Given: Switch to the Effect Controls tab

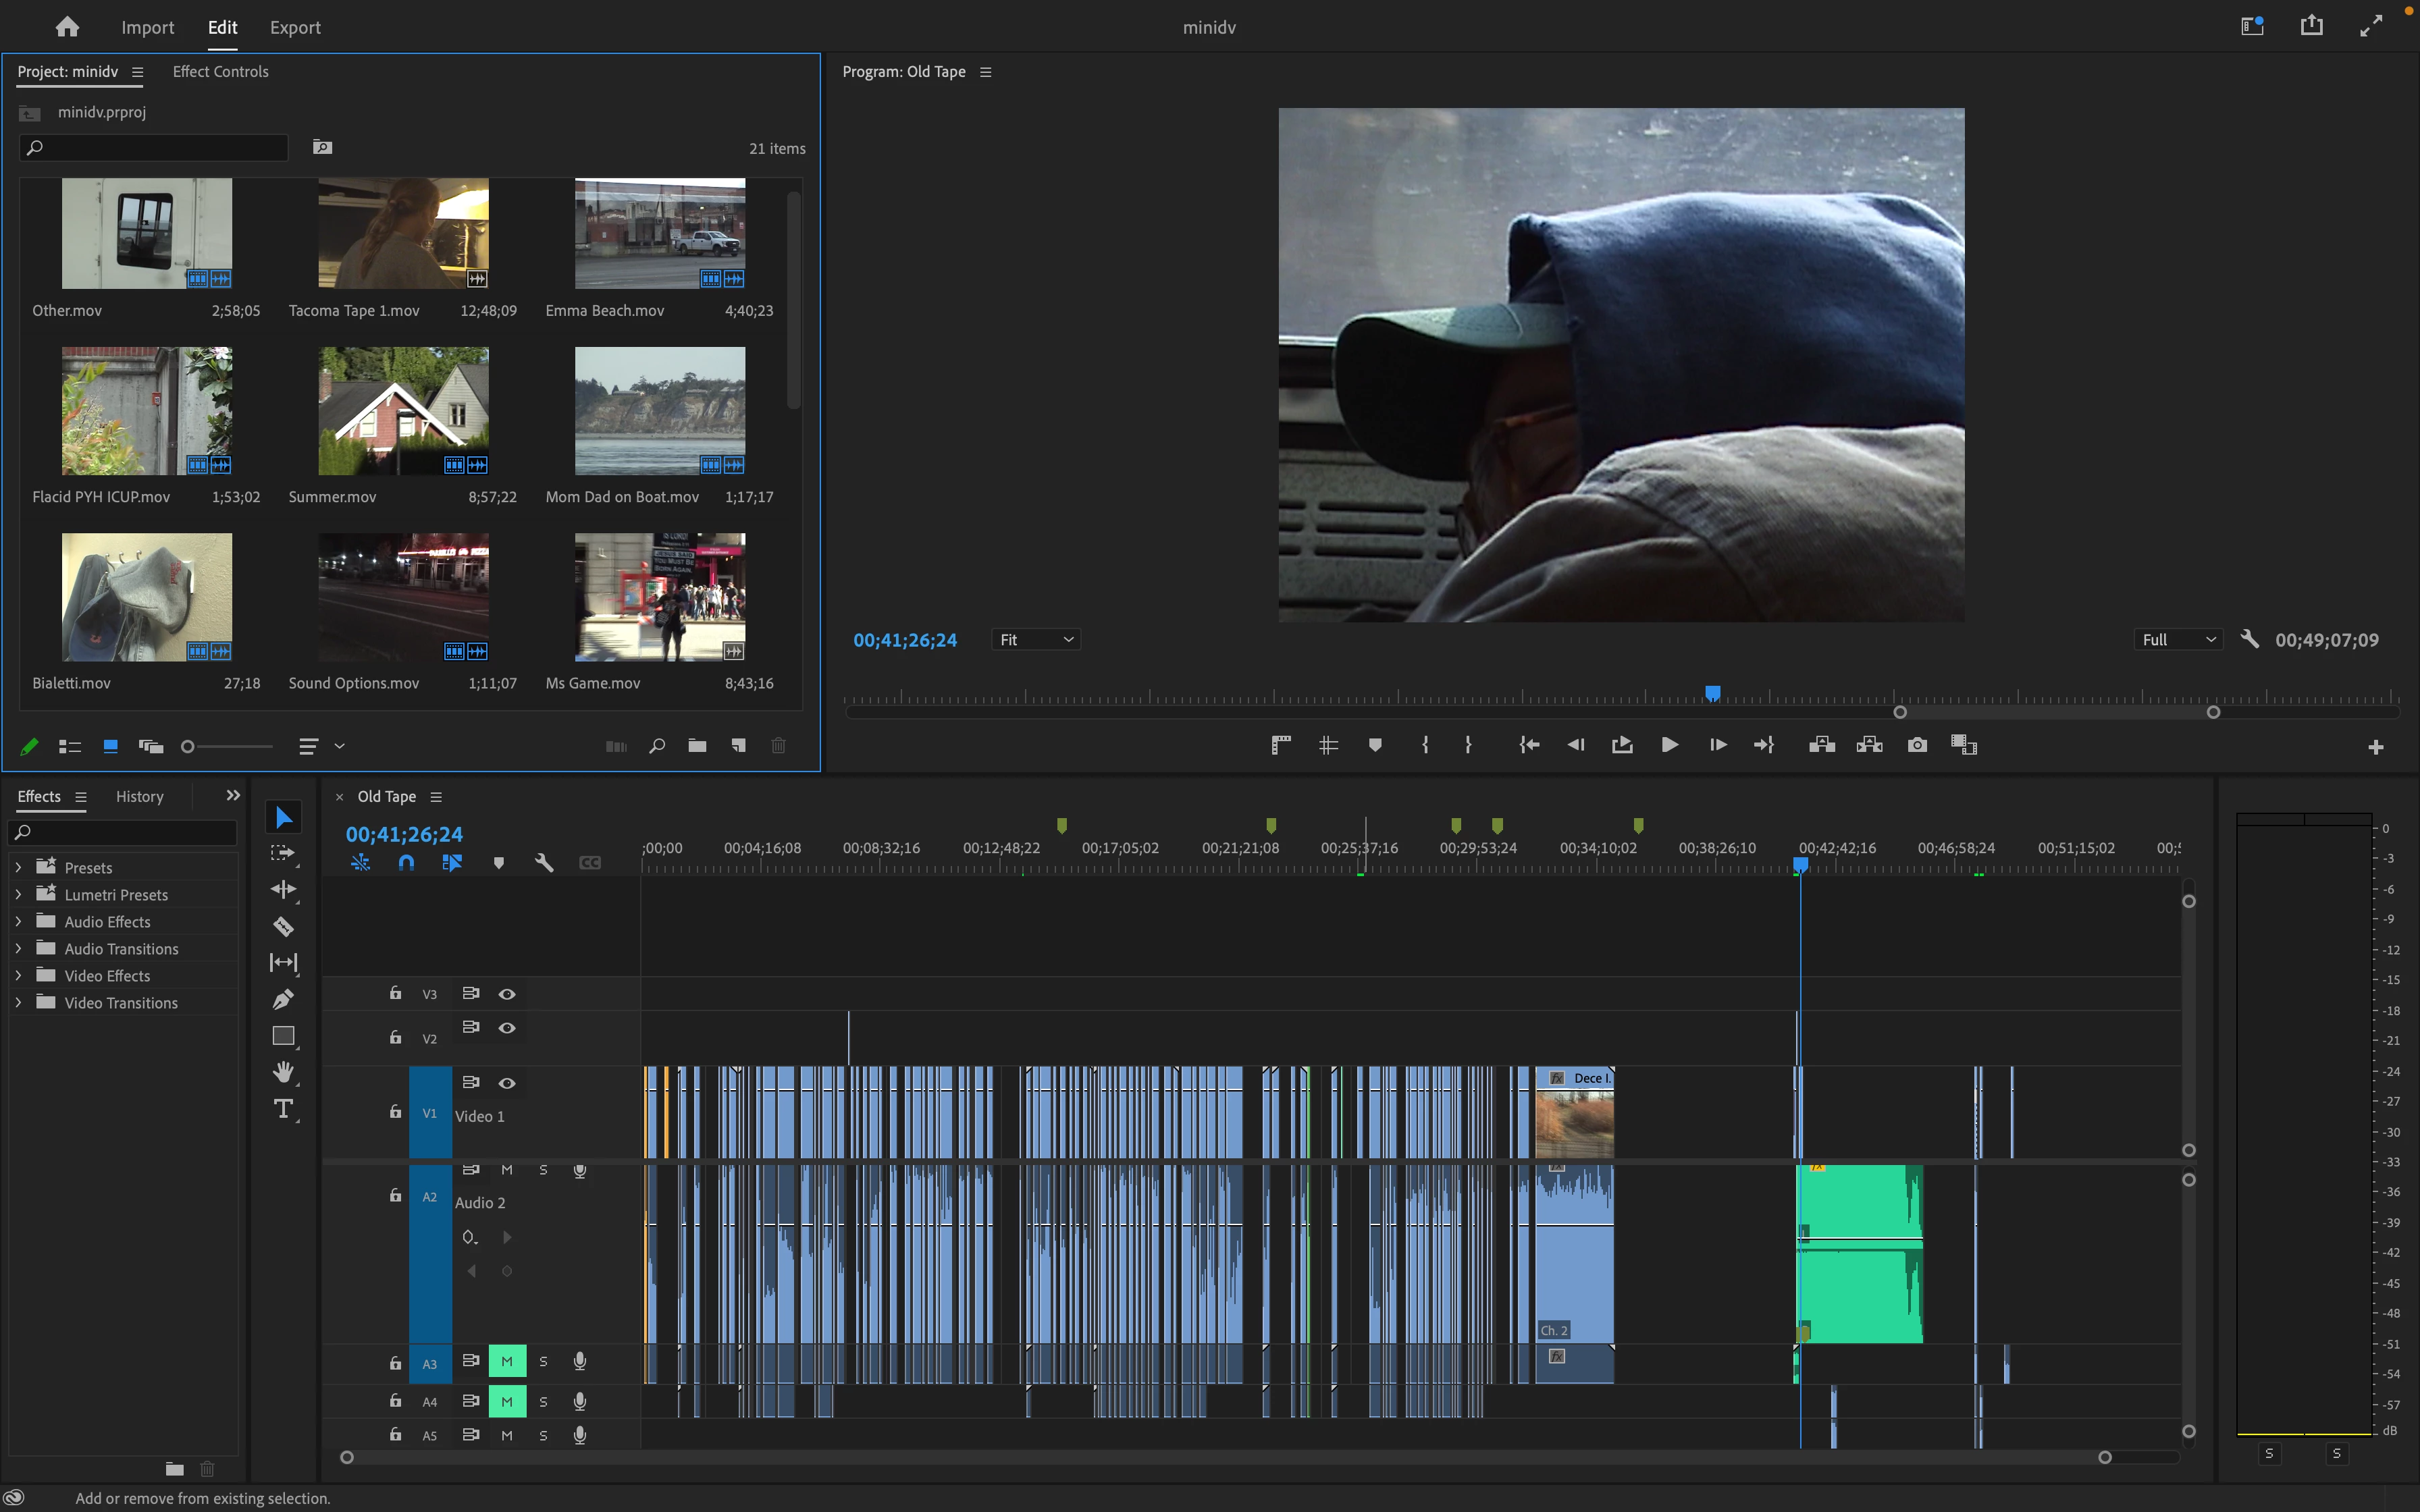Looking at the screenshot, I should pyautogui.click(x=220, y=72).
